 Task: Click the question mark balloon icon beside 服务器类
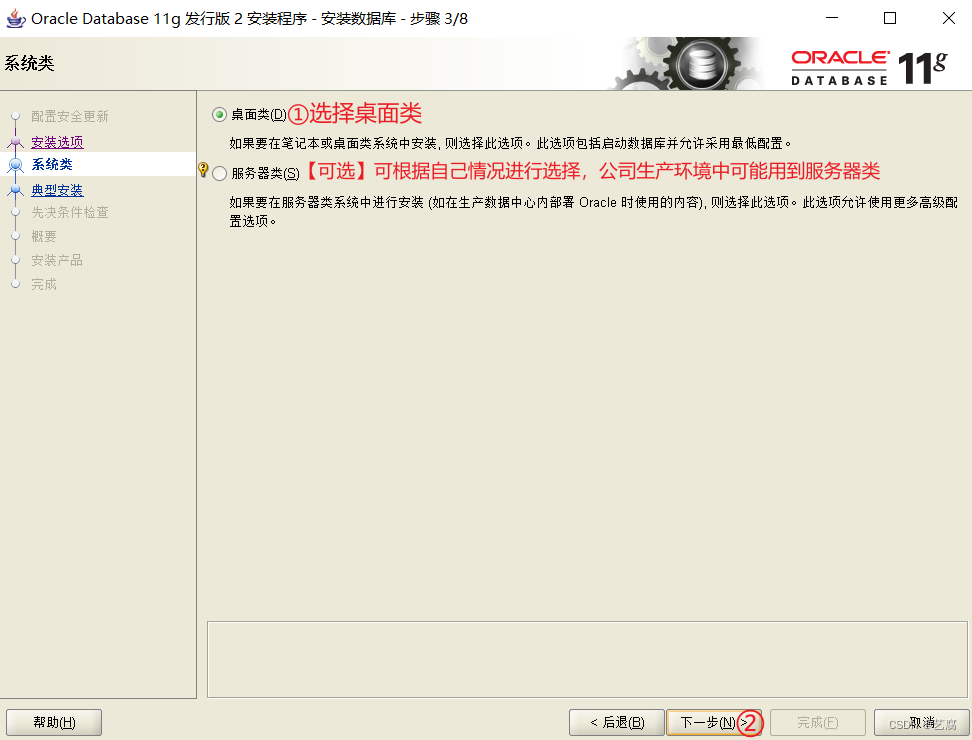pyautogui.click(x=205, y=172)
